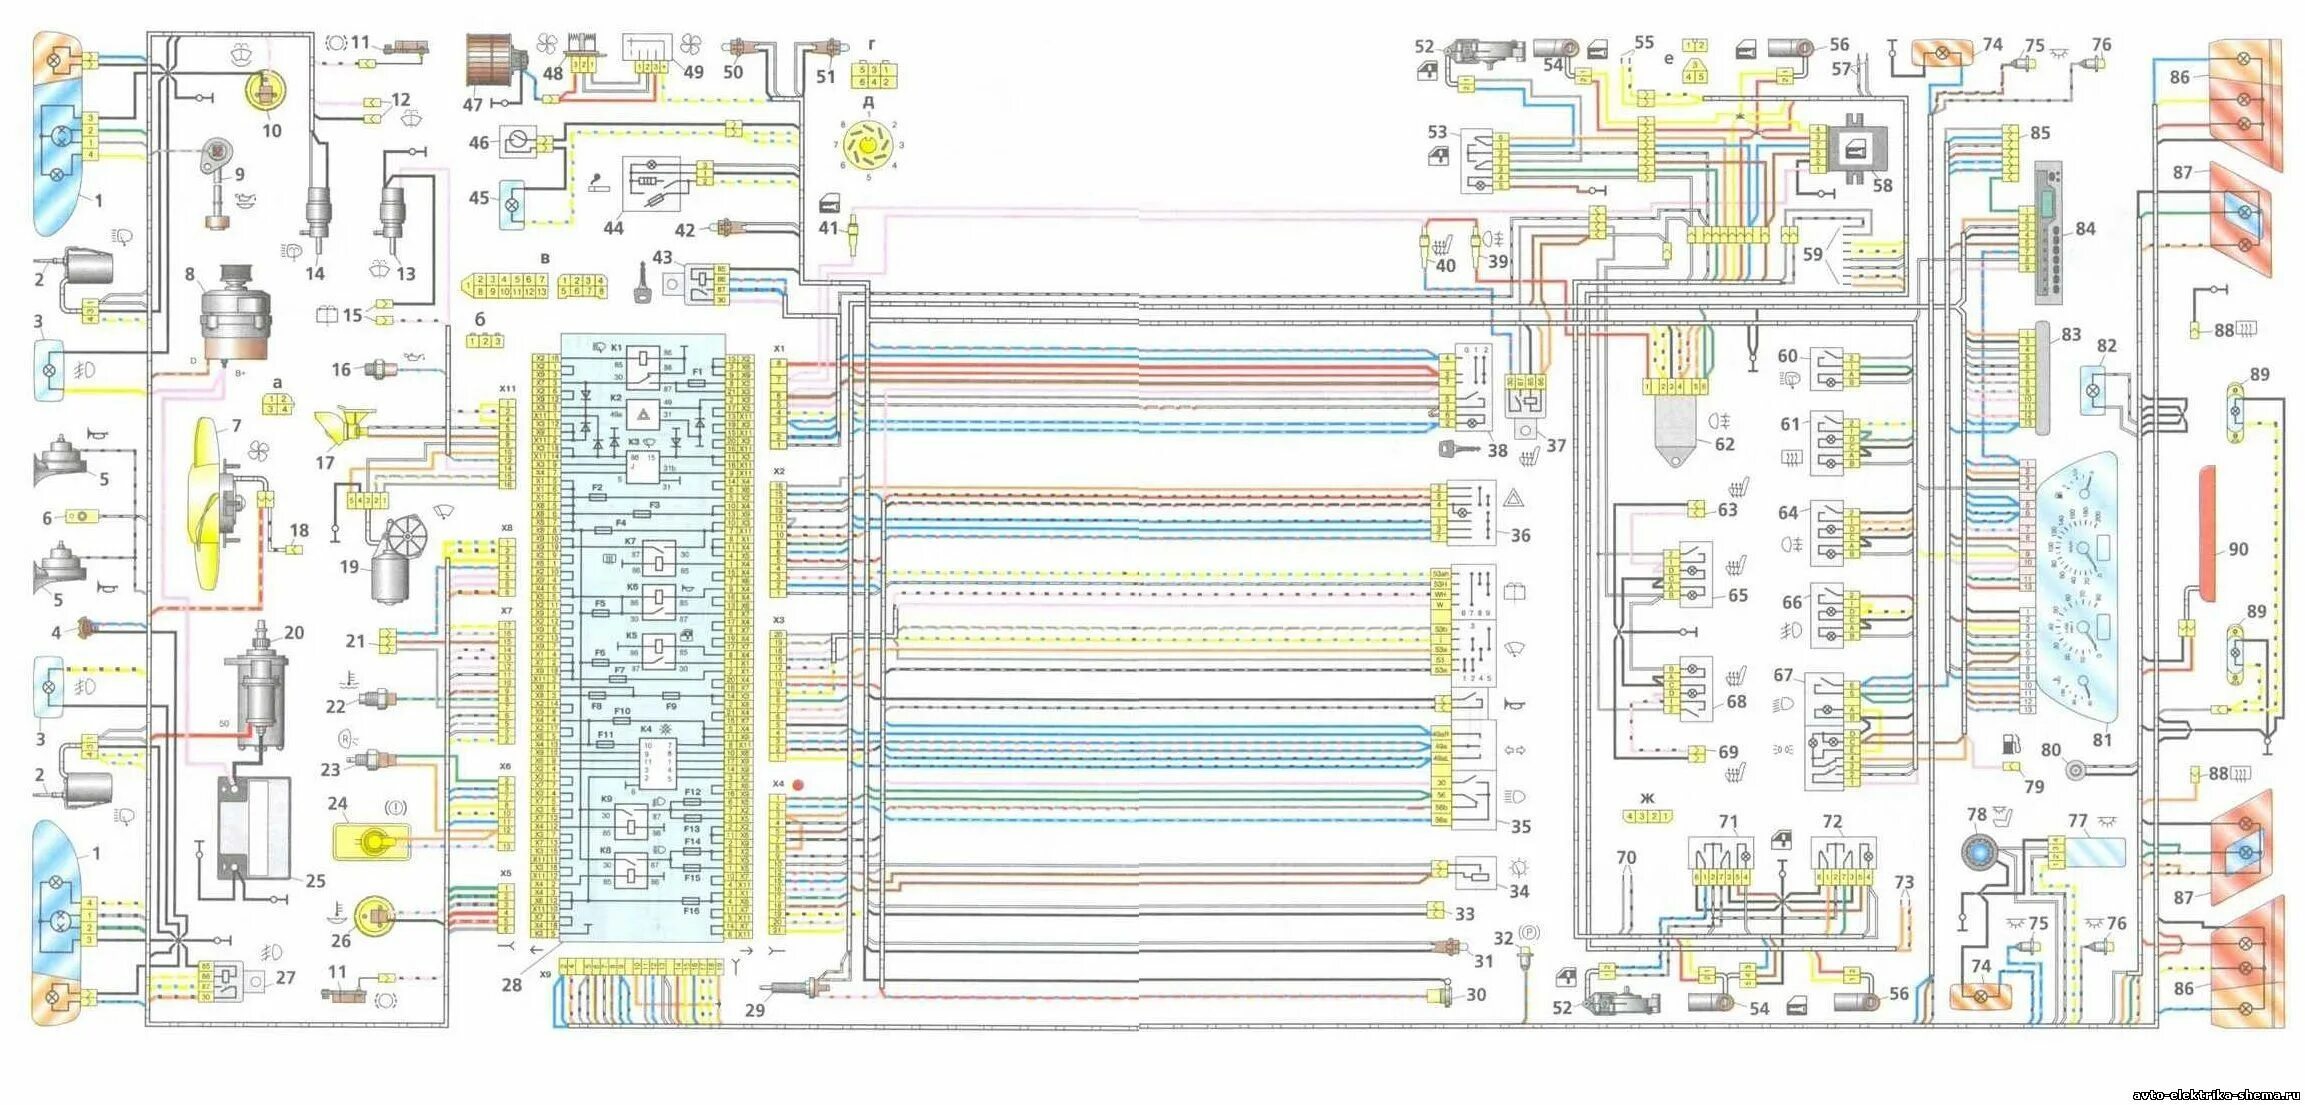Viewport: 2305px width, 1105px height.
Task: Click the K1 relay label
Action: pos(616,348)
